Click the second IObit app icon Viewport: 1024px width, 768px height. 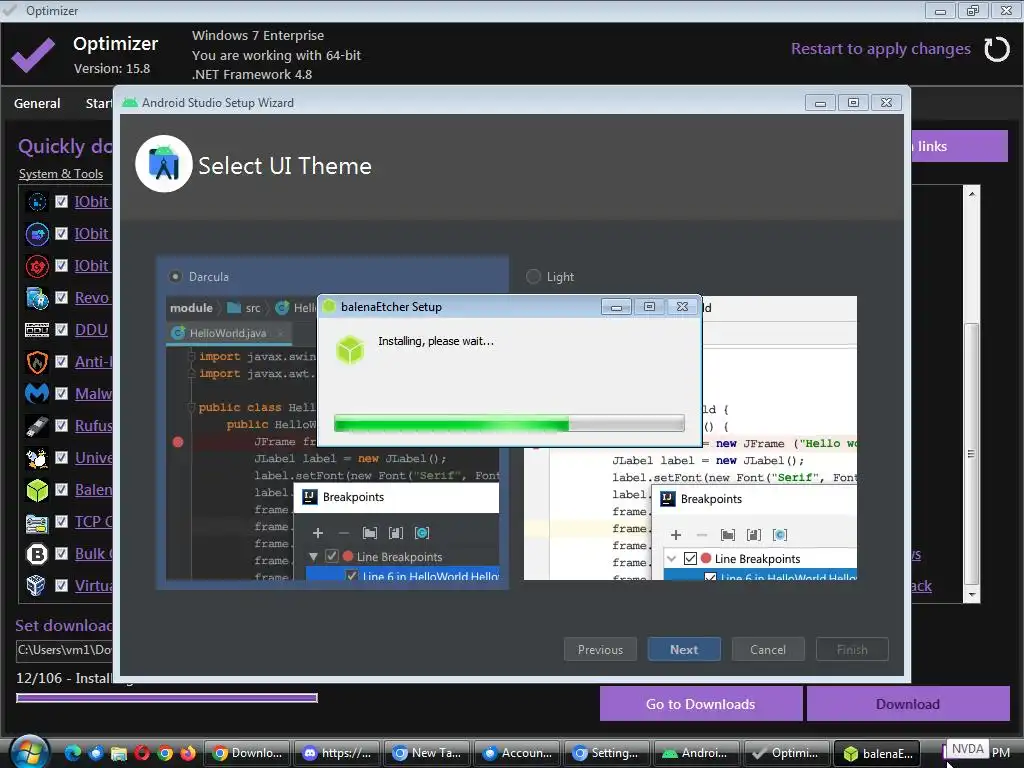pyautogui.click(x=37, y=234)
